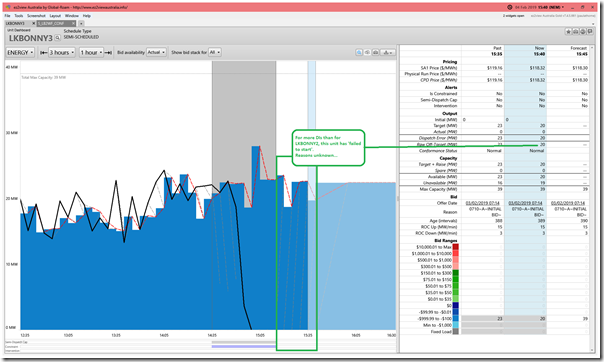Image resolution: width=604 pixels, height=362 pixels.
Task: Click the search icon beside LKBONNY3
Action: click(x=57, y=38)
